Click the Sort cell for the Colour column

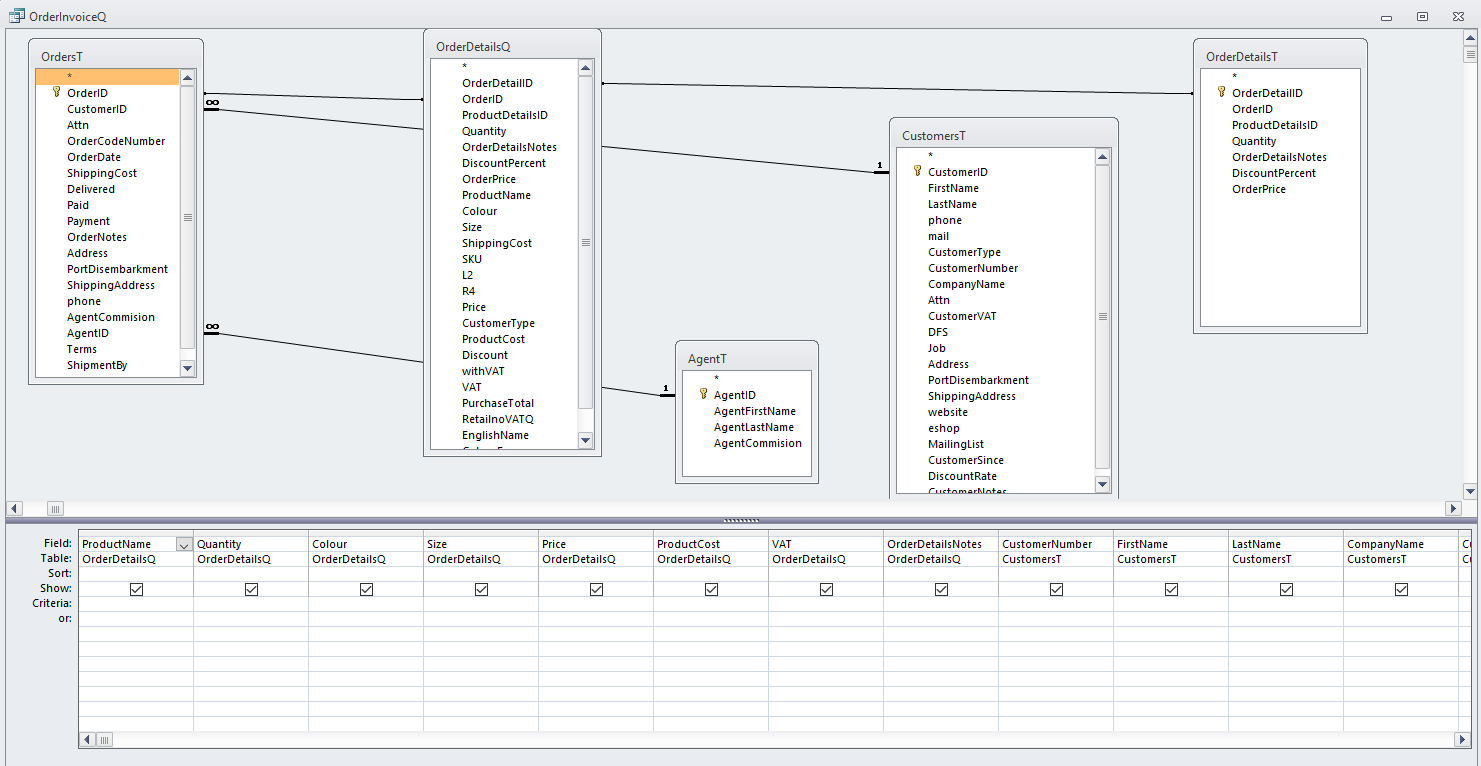(365, 575)
